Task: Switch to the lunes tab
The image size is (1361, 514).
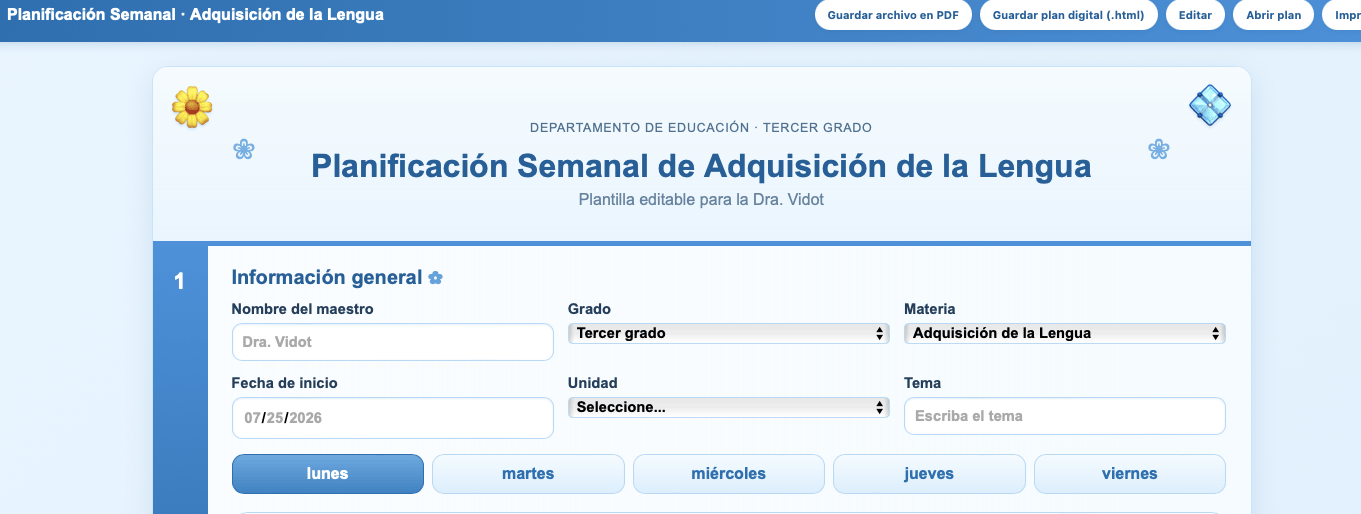Action: 328,474
